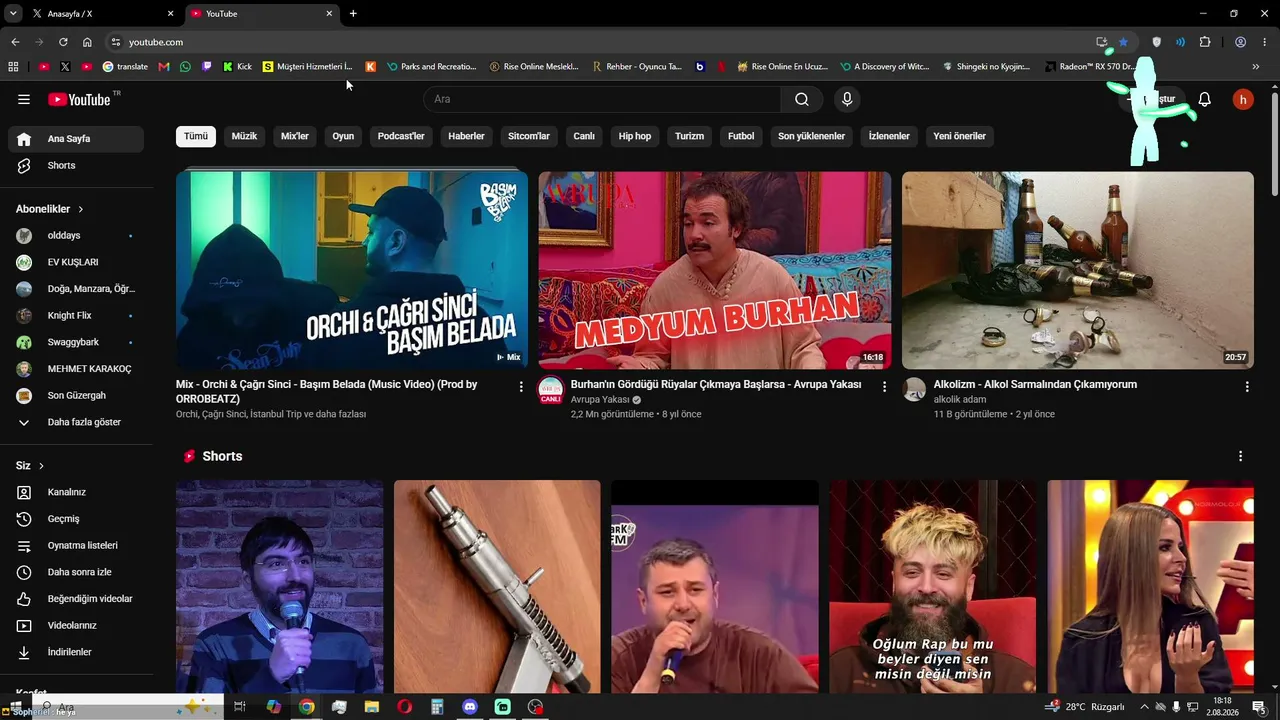
Task: Click the Chrome address bar showing youtube.com
Action: (x=600, y=42)
